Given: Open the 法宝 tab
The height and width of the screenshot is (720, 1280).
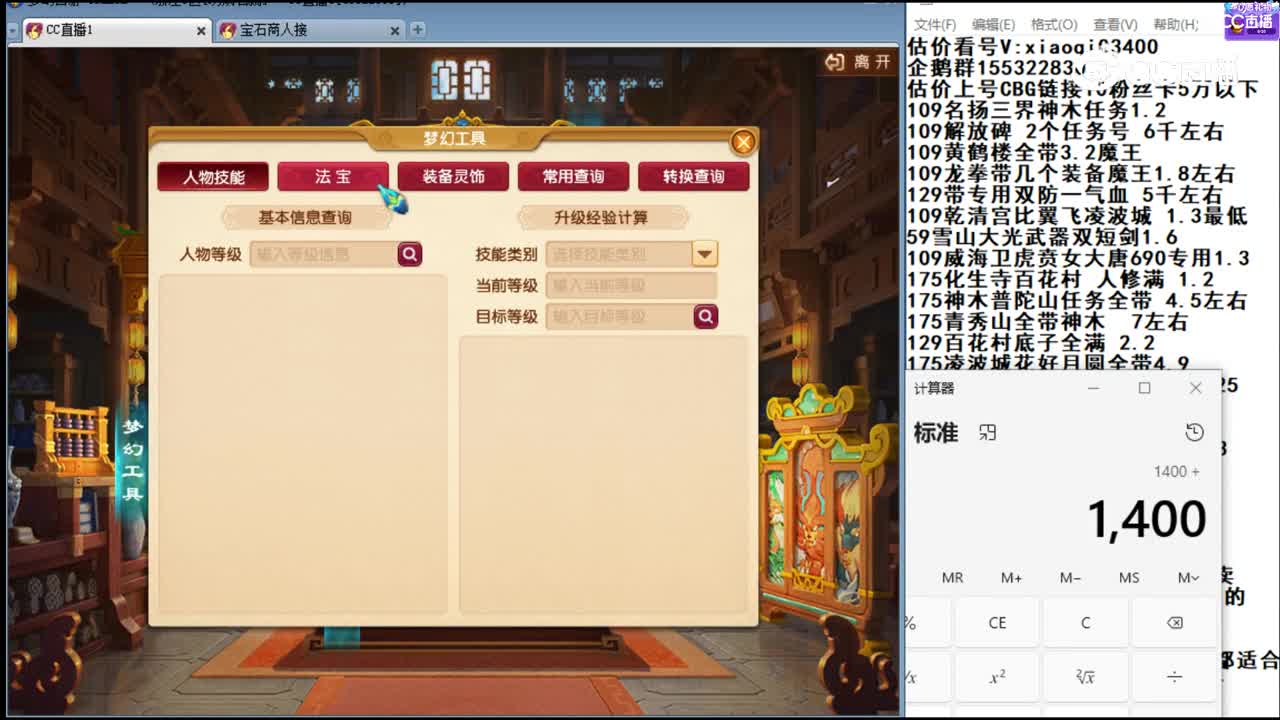Looking at the screenshot, I should pos(333,177).
